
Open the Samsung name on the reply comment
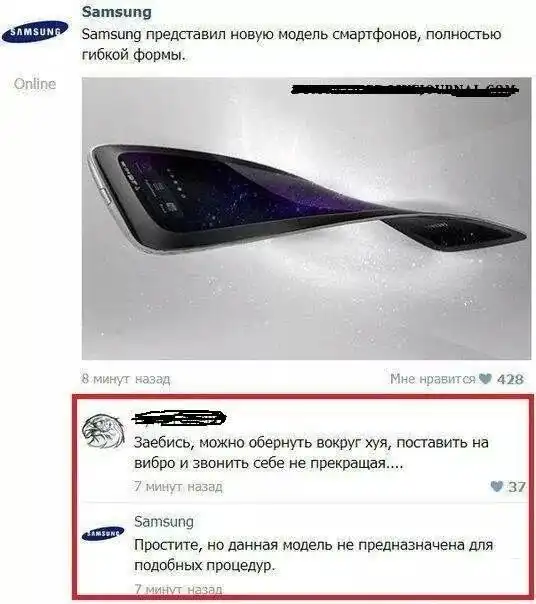click(164, 522)
